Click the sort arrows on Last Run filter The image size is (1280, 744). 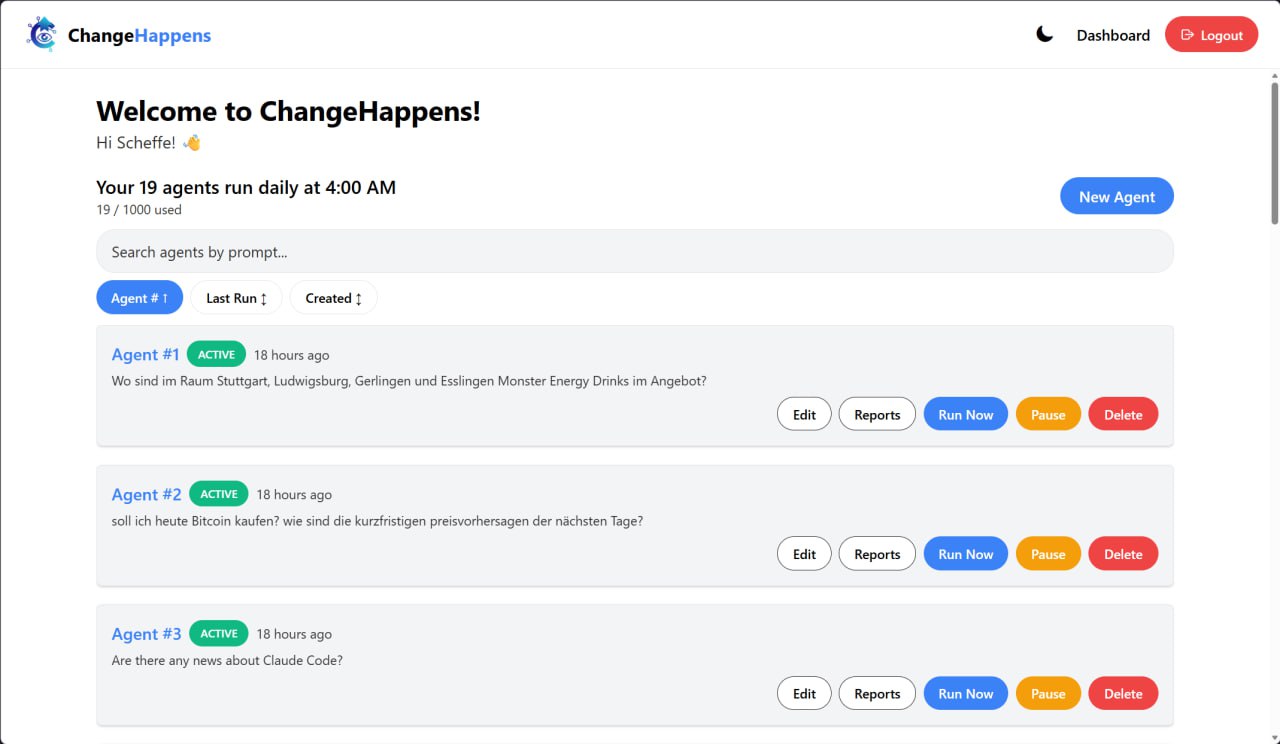pyautogui.click(x=264, y=297)
